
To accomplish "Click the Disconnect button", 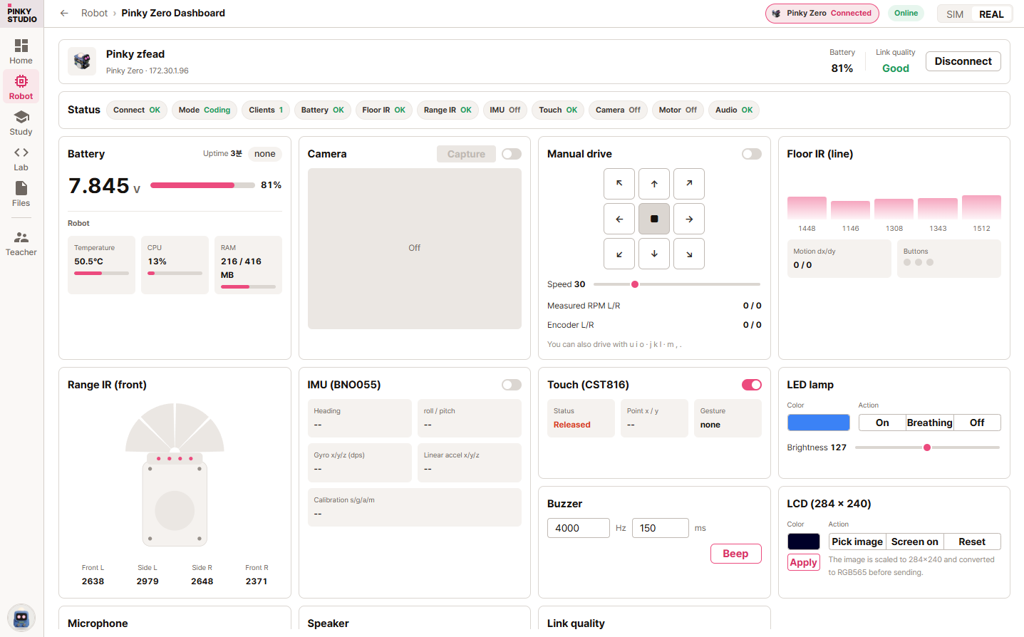I will tap(963, 61).
